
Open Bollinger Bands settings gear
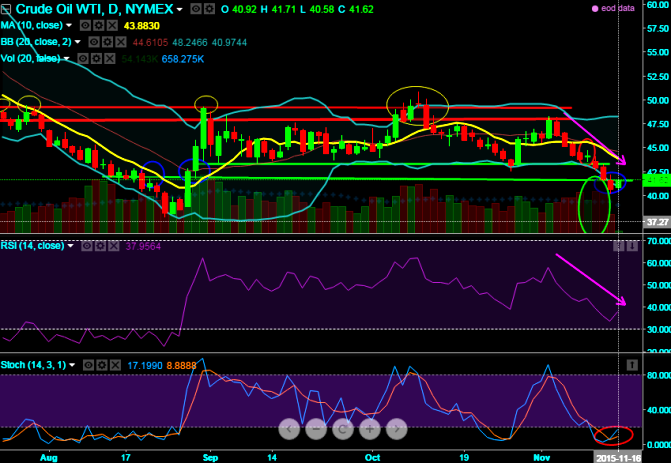(108, 42)
